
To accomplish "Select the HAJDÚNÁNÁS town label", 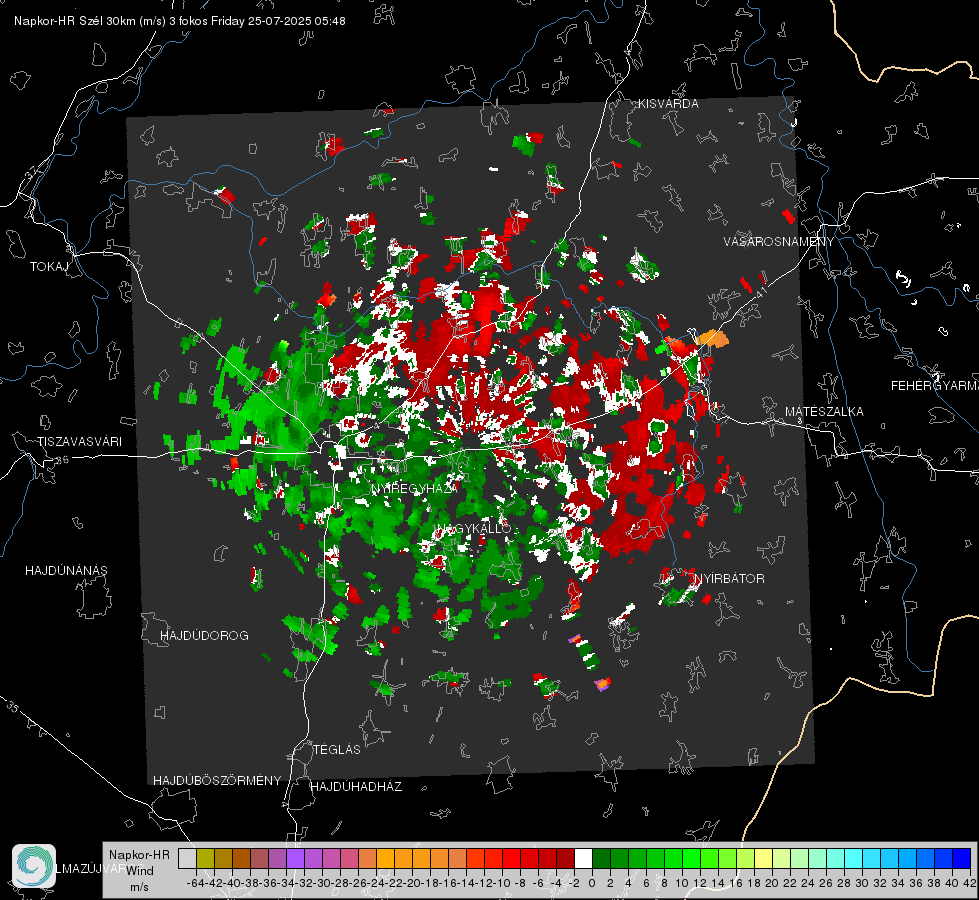I will point(66,571).
